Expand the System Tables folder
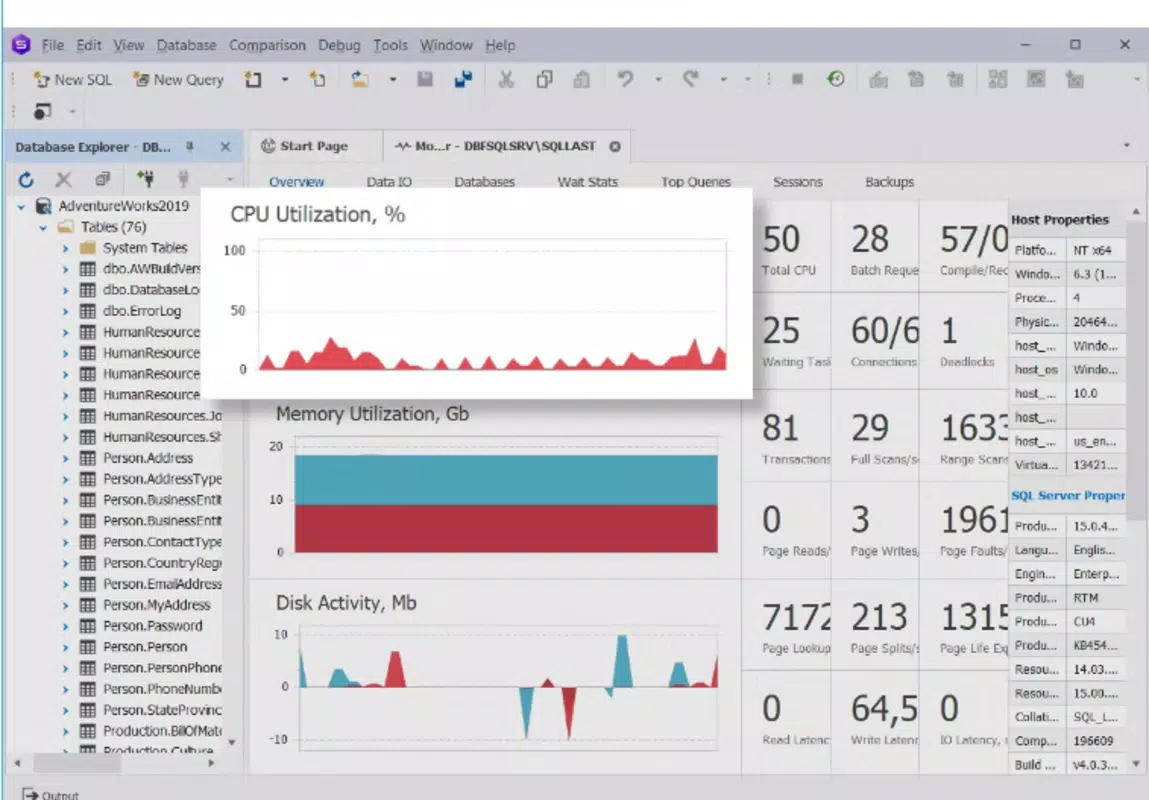 (65, 249)
